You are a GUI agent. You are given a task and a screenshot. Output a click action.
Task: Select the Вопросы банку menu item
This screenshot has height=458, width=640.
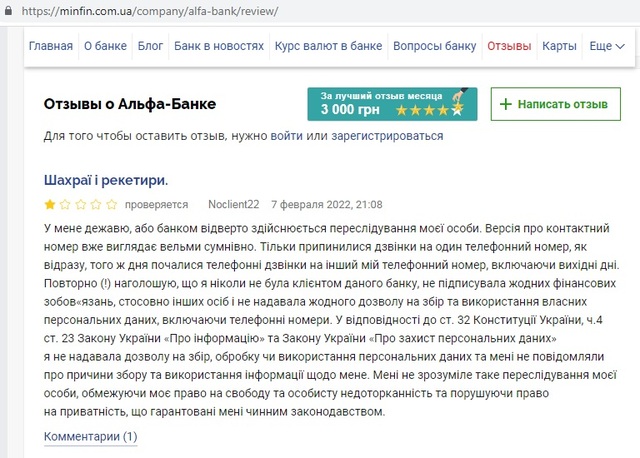click(435, 46)
